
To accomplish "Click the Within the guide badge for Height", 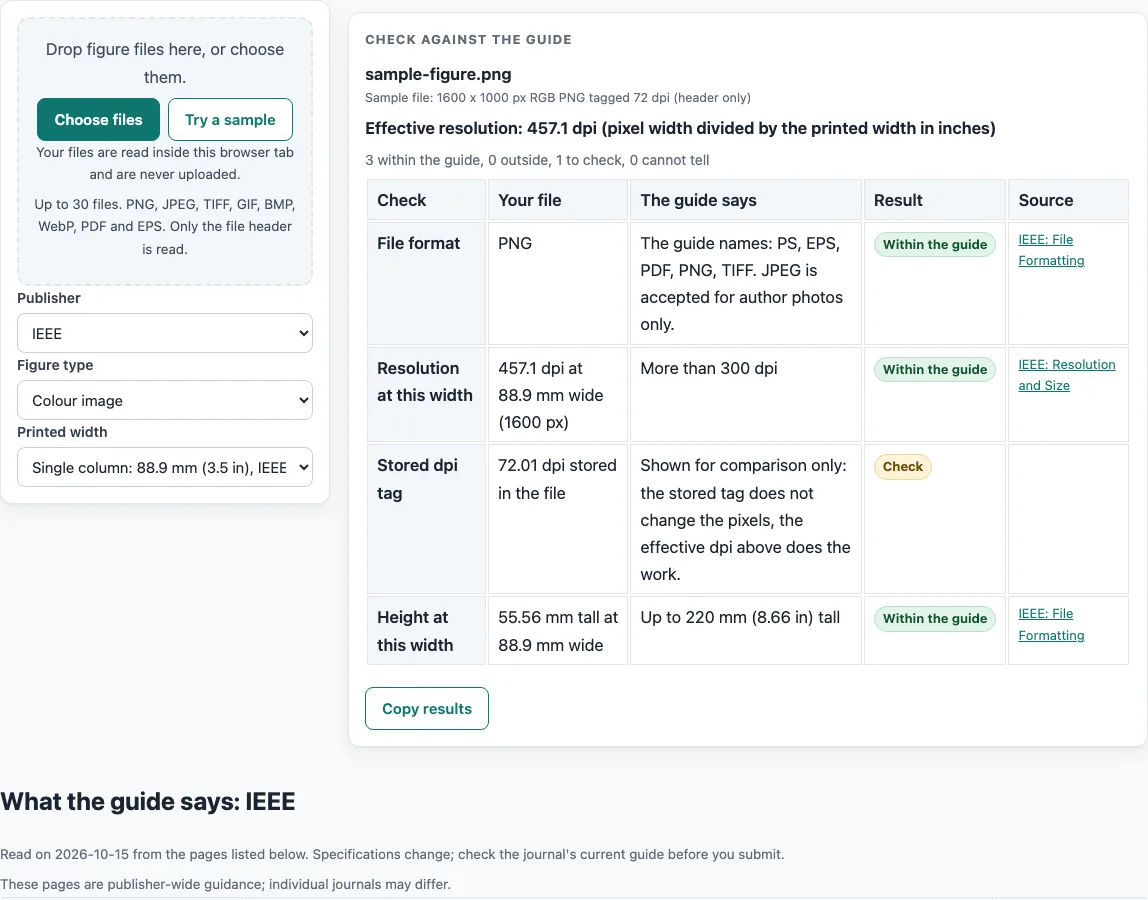I will (x=934, y=619).
